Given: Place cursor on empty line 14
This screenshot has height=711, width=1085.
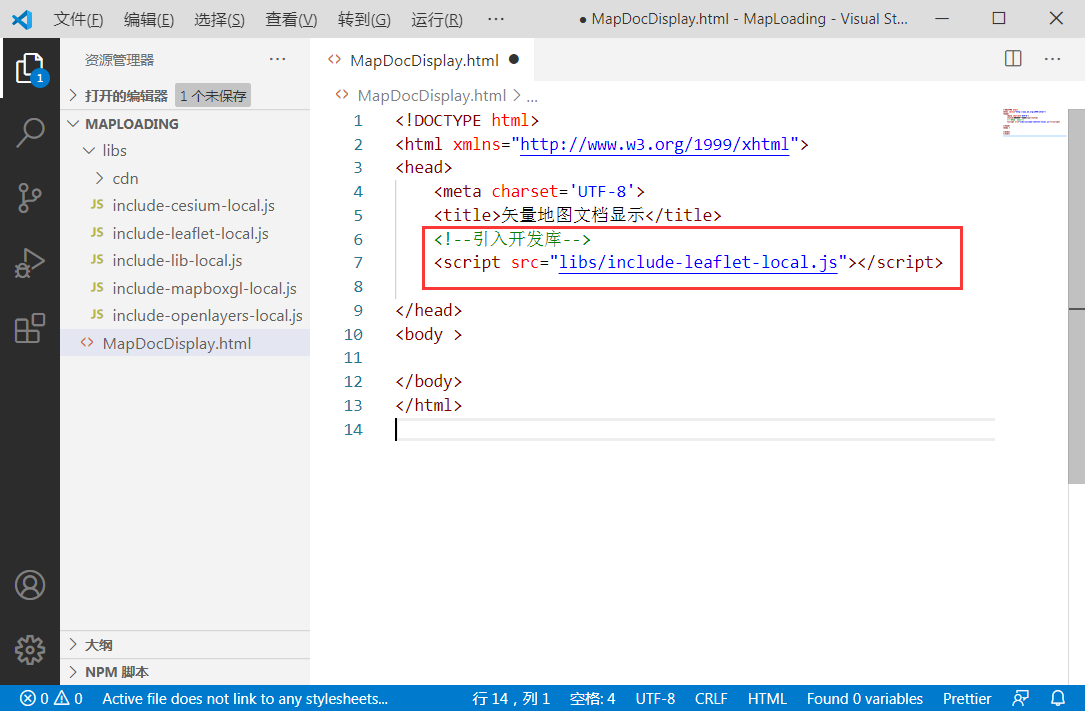Looking at the screenshot, I should 695,429.
